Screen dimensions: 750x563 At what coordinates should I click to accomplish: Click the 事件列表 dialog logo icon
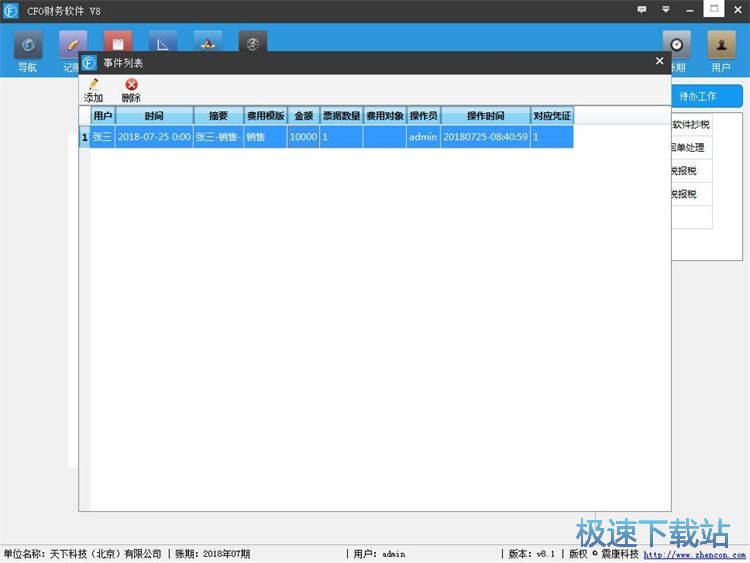(x=89, y=63)
